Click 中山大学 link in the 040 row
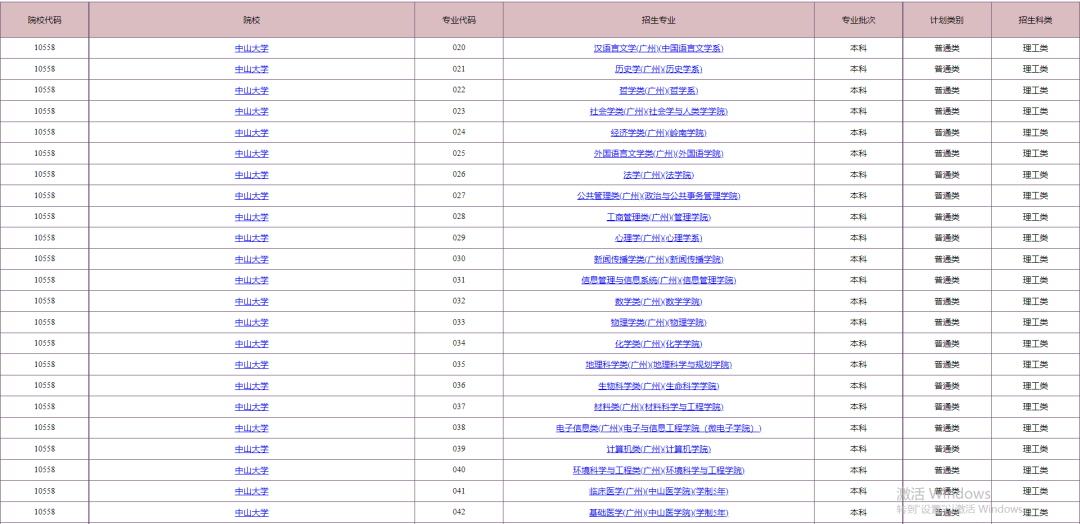This screenshot has height=524, width=1080. click(251, 470)
